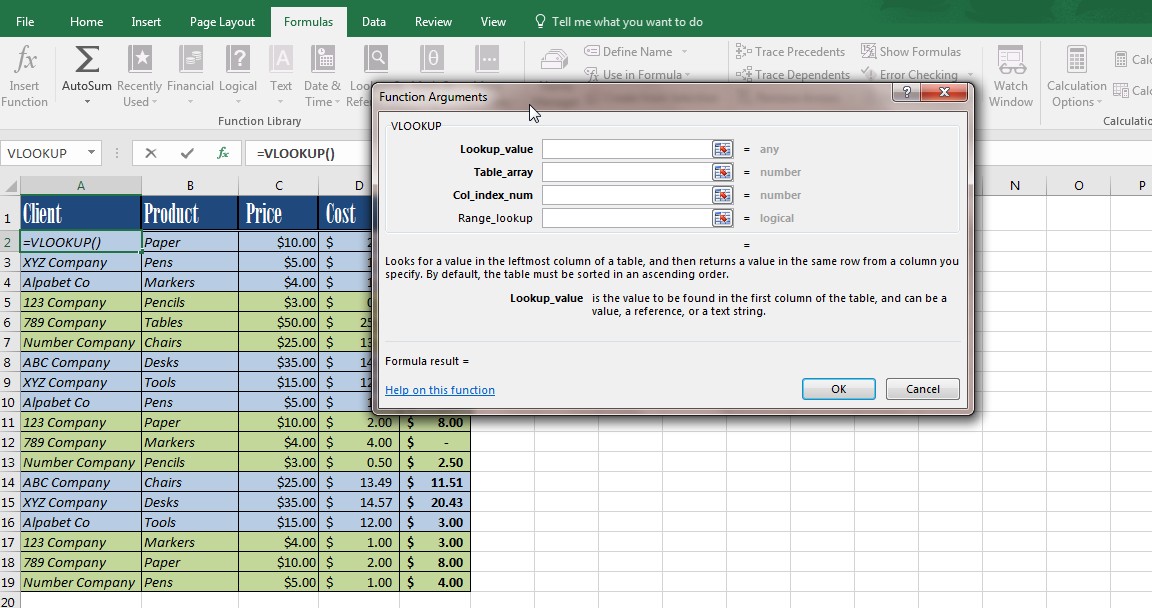The width and height of the screenshot is (1152, 608).
Task: Click the dialog help question mark button
Action: point(907,92)
